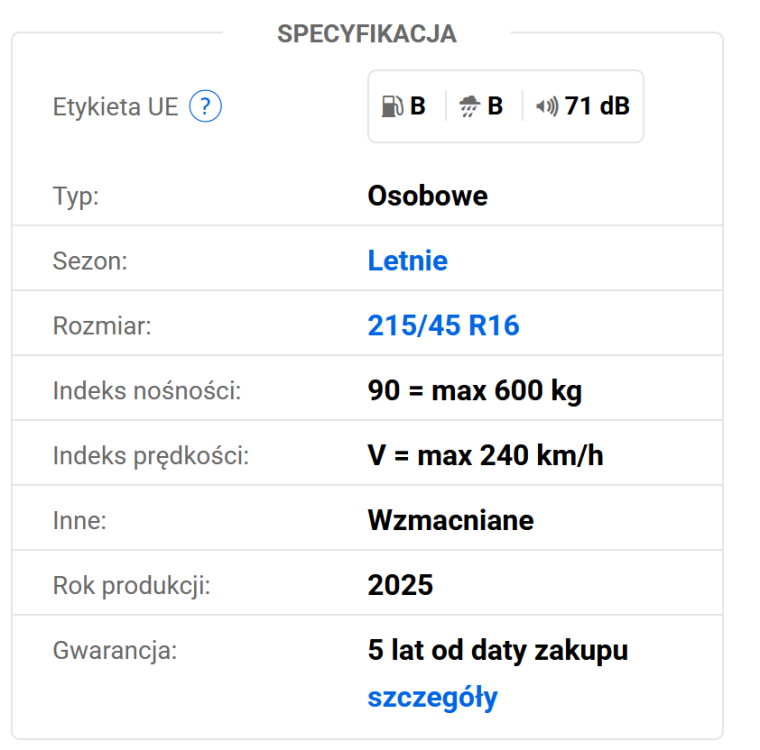The height and width of the screenshot is (750, 760).
Task: Click the noise level speaker icon
Action: pos(547,106)
